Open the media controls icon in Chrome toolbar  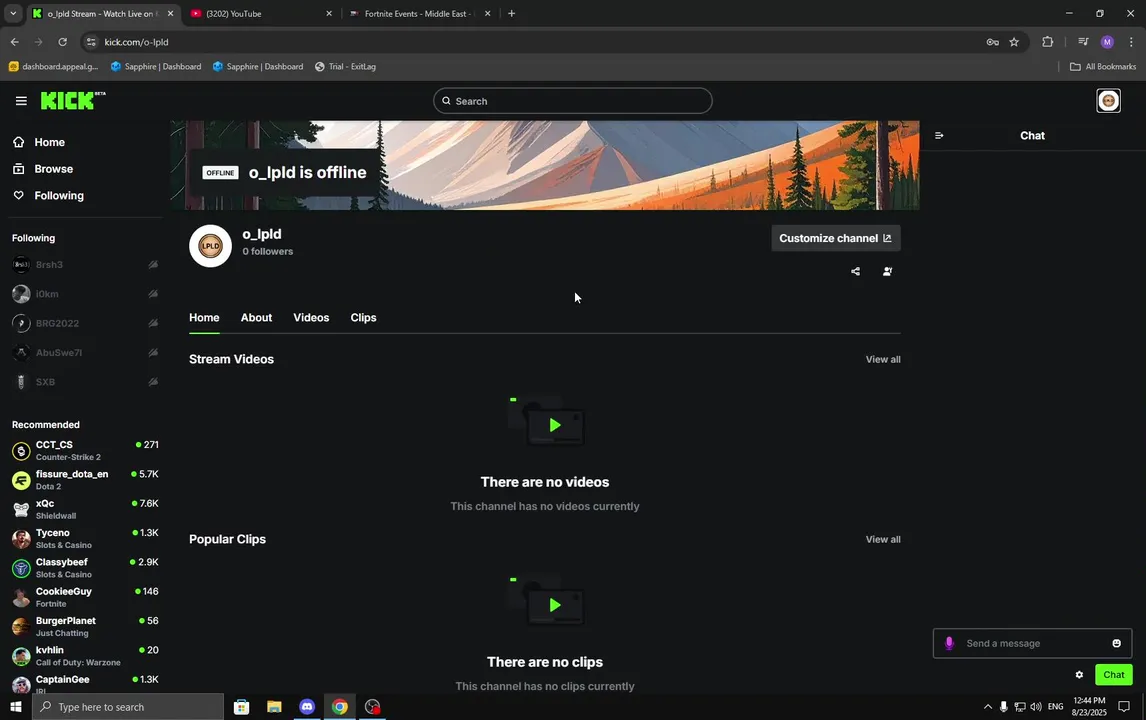click(x=1083, y=42)
